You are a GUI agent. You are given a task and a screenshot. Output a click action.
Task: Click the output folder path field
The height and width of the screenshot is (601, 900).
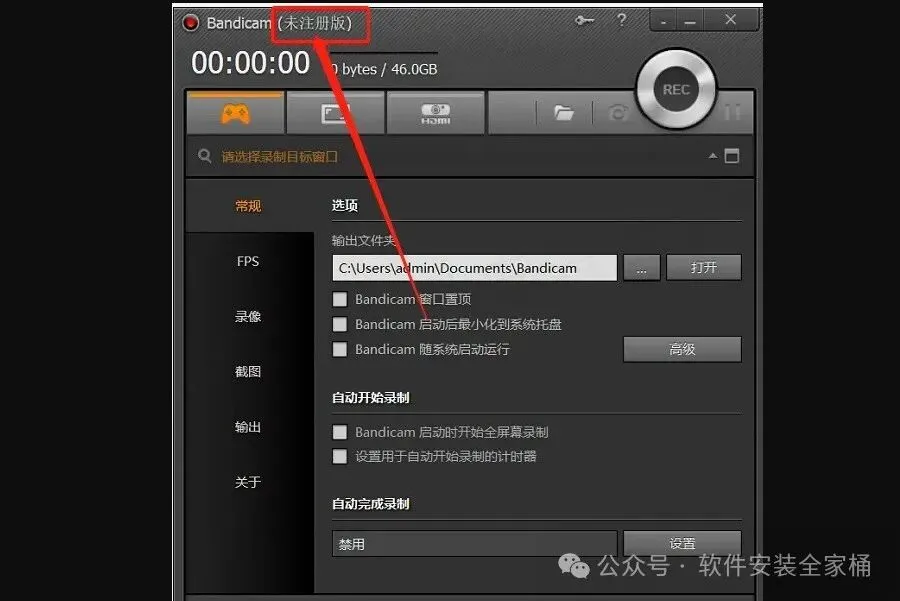coord(475,268)
